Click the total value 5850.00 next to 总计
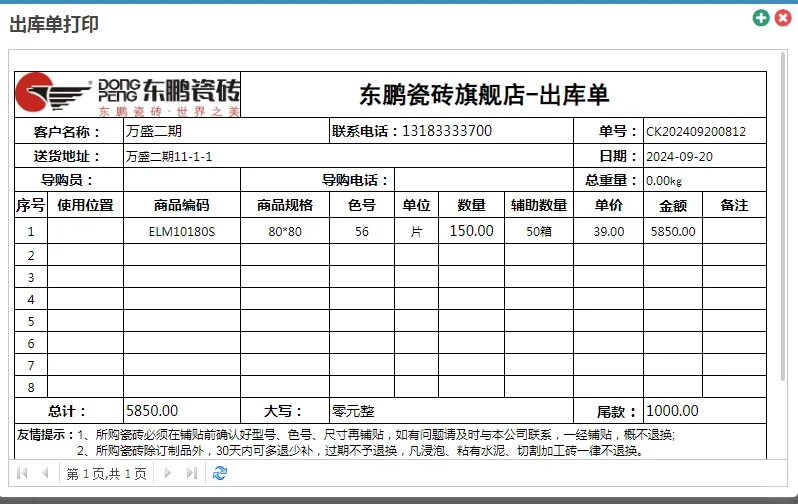798x504 pixels. [x=152, y=411]
